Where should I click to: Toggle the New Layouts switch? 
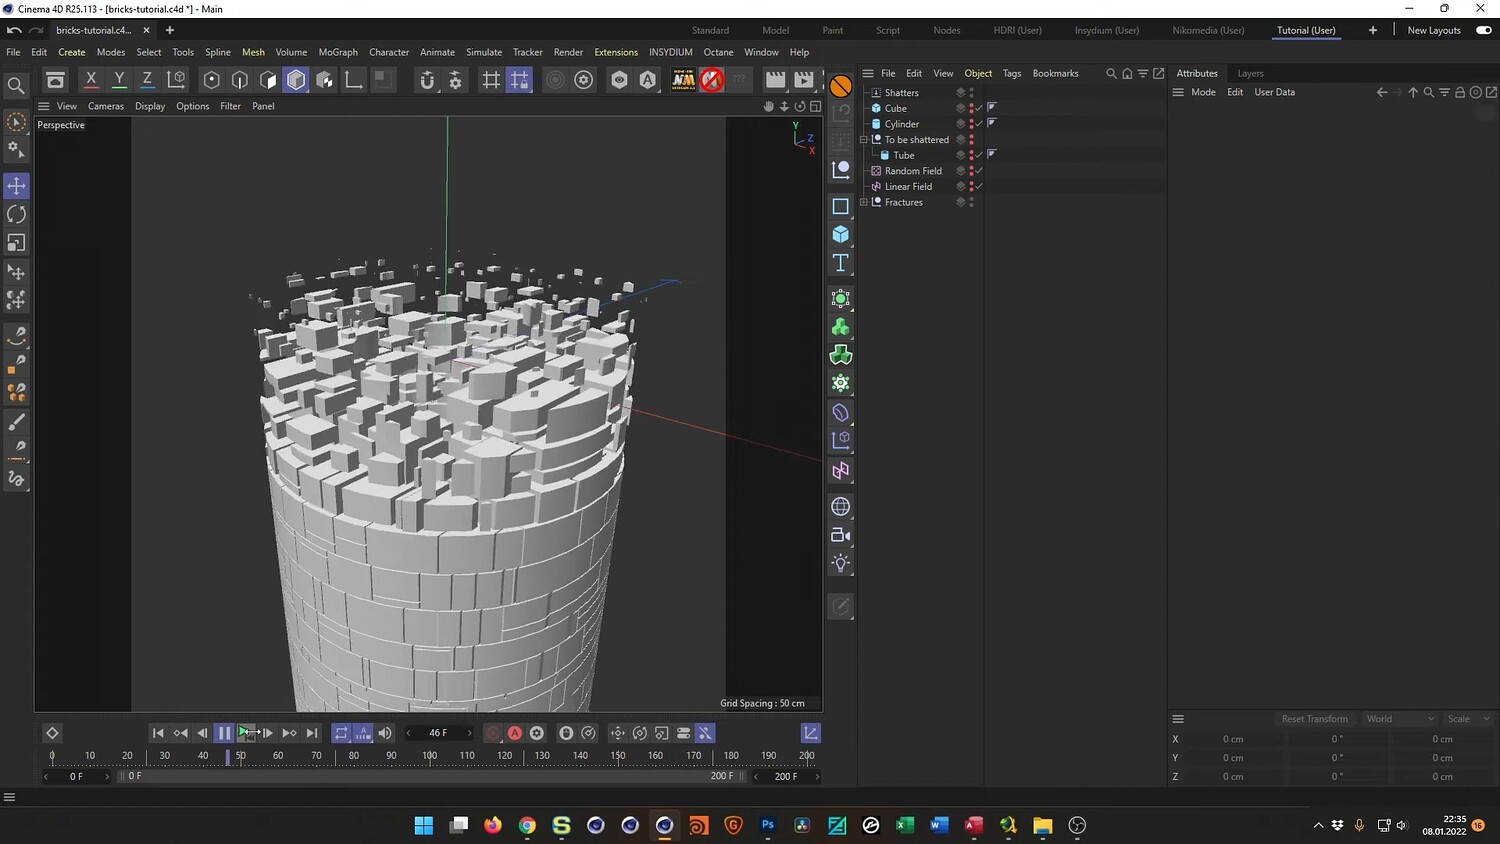coord(1484,30)
